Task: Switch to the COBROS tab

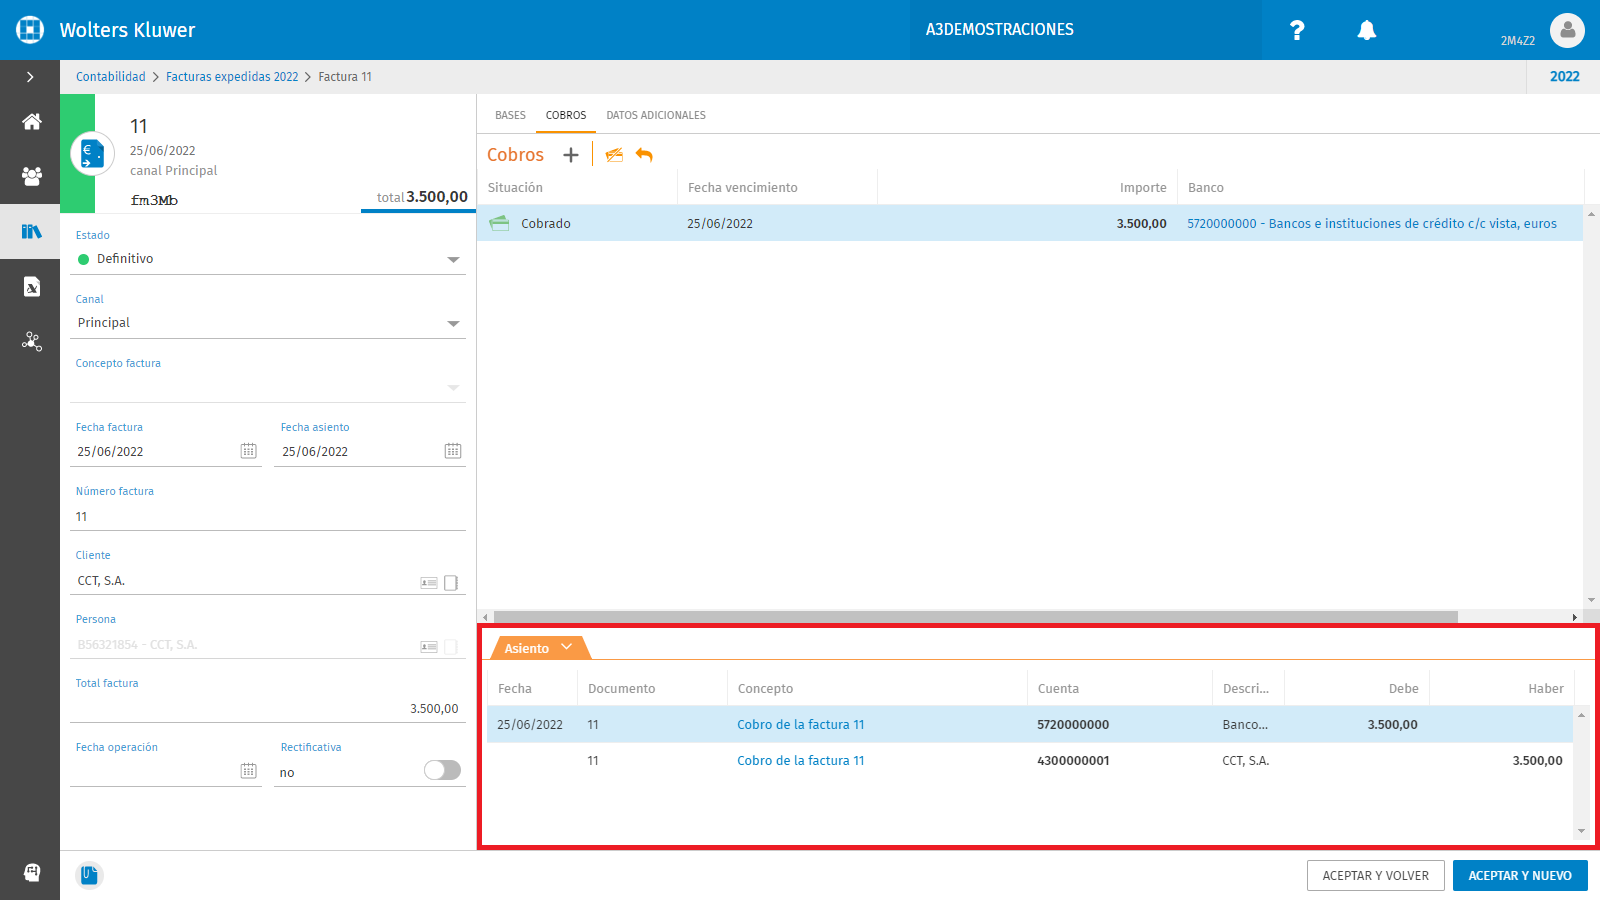Action: tap(566, 115)
